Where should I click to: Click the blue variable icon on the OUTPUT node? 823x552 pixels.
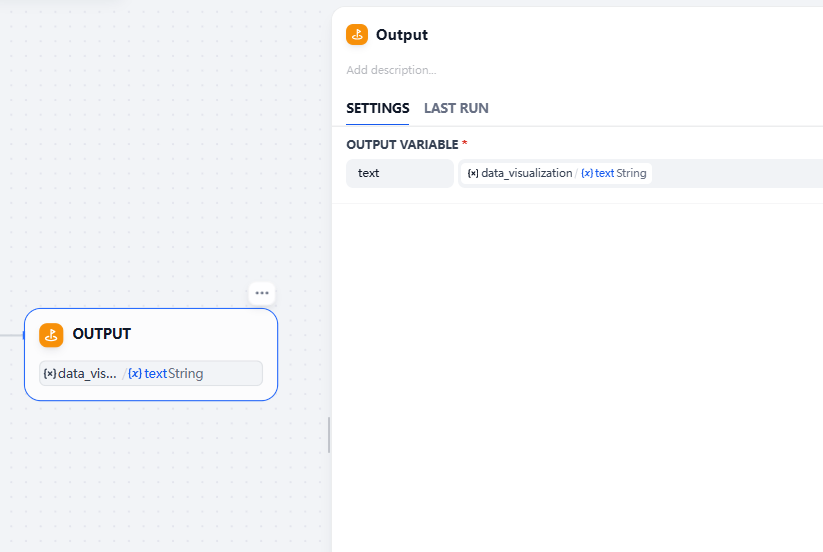click(x=135, y=374)
